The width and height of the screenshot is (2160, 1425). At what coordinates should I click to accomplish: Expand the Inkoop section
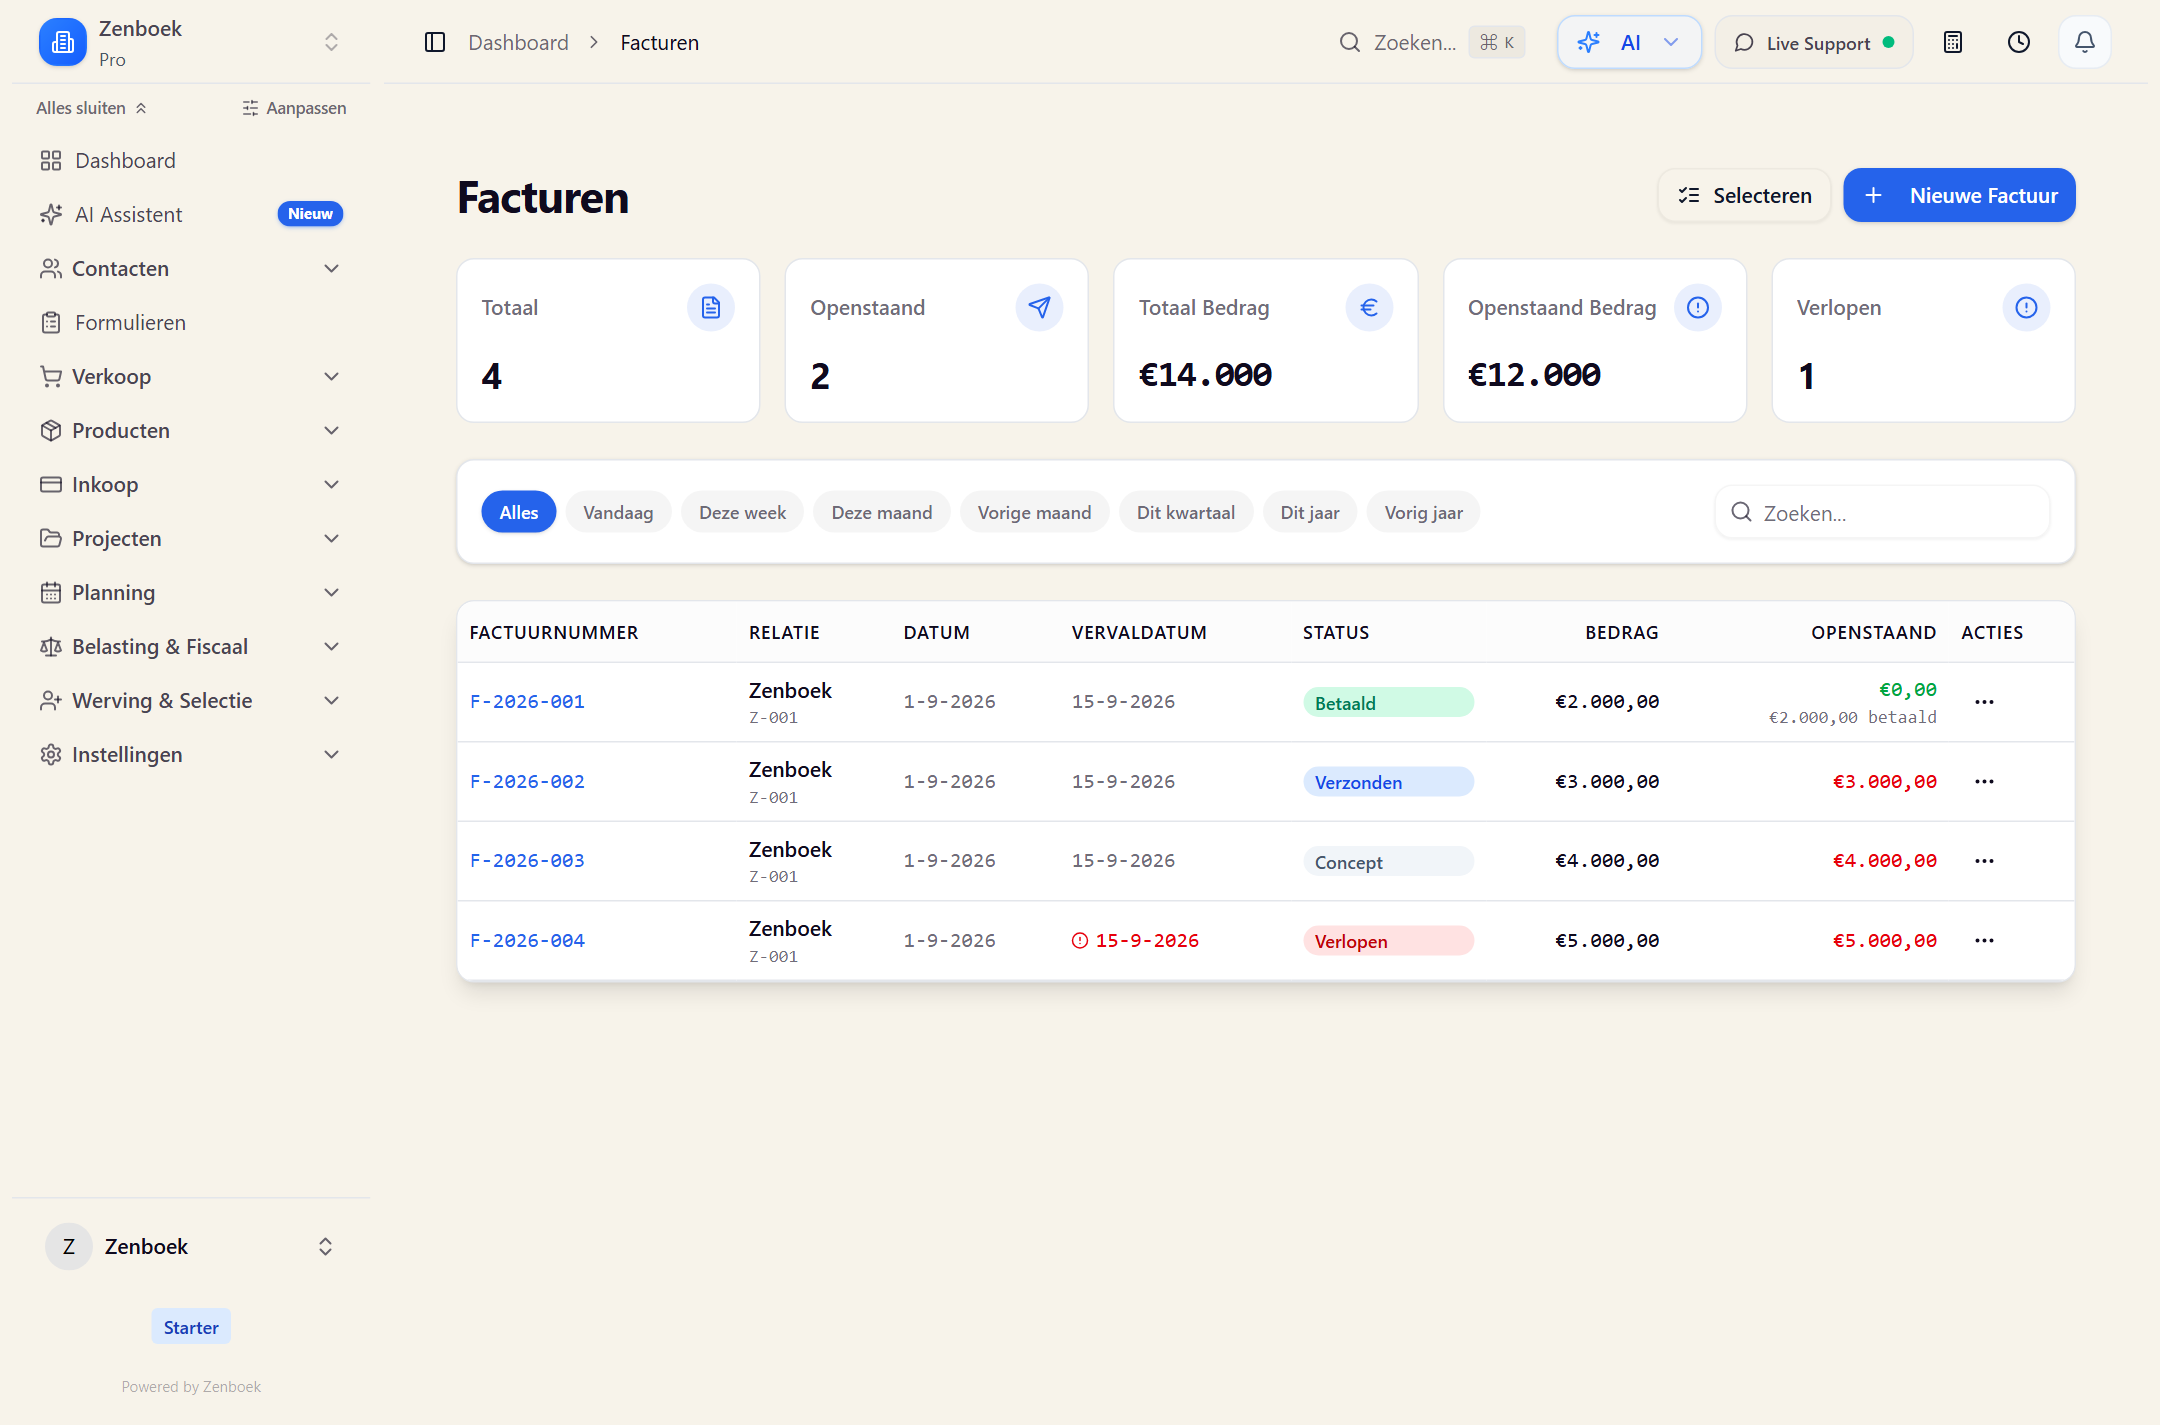tap(191, 484)
